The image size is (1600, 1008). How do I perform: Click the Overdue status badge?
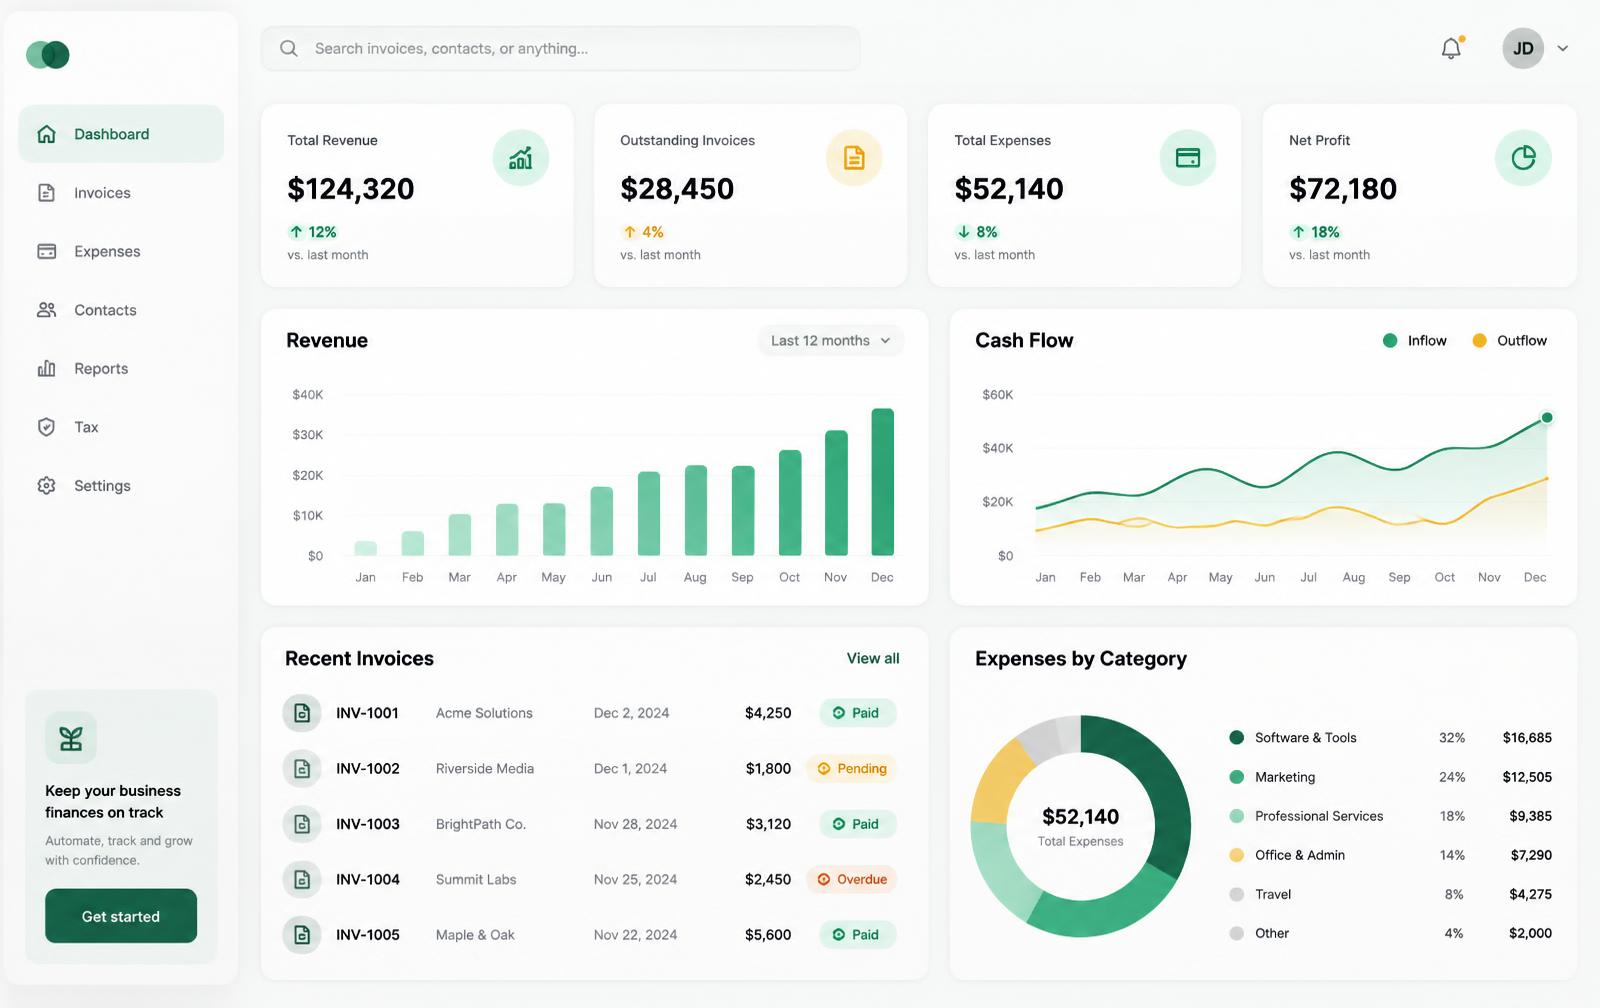pos(852,880)
